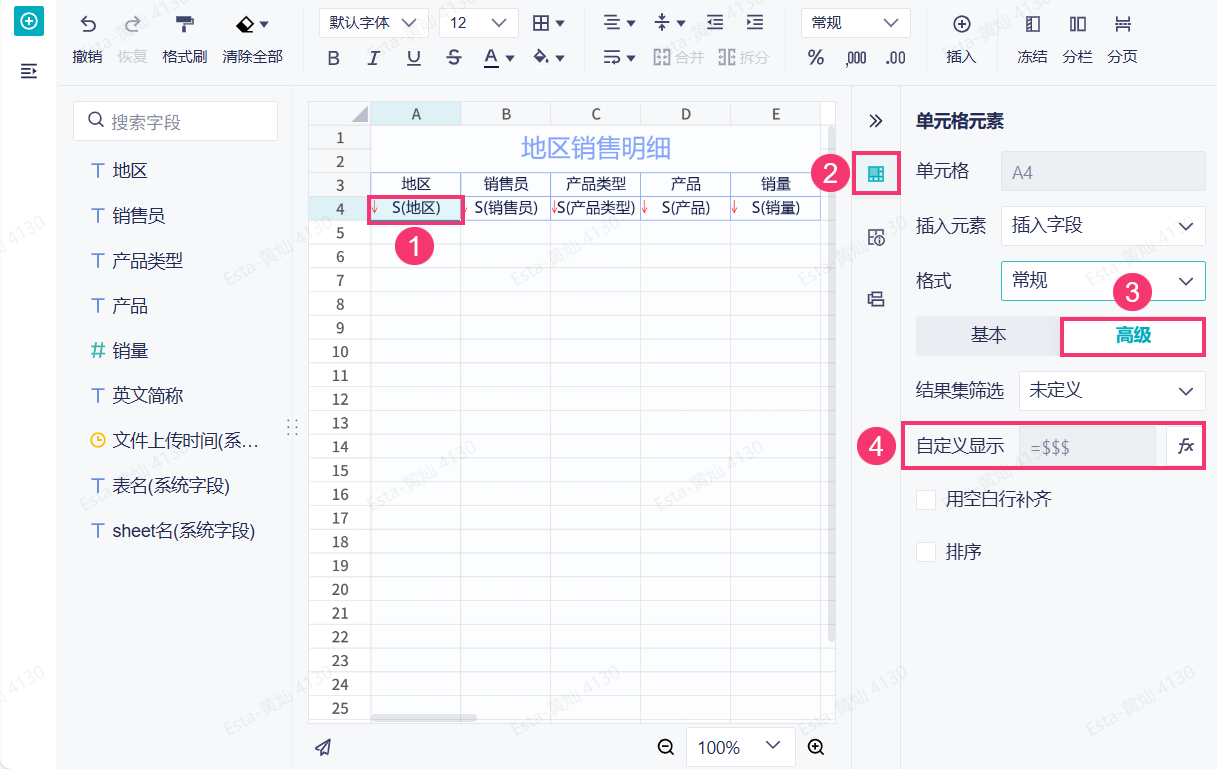Click the sidebar outline list icon
This screenshot has height=769, width=1217.
[29, 71]
